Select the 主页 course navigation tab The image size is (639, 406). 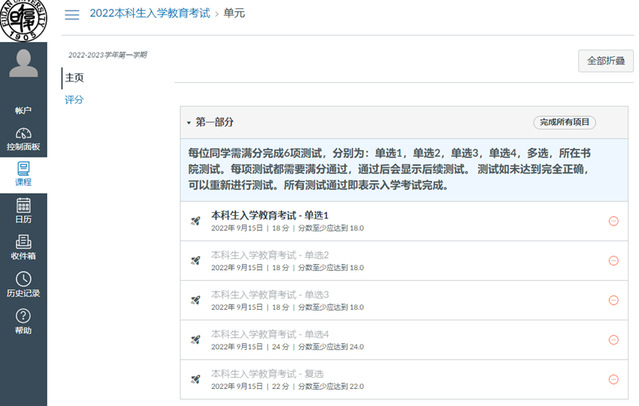pos(74,77)
